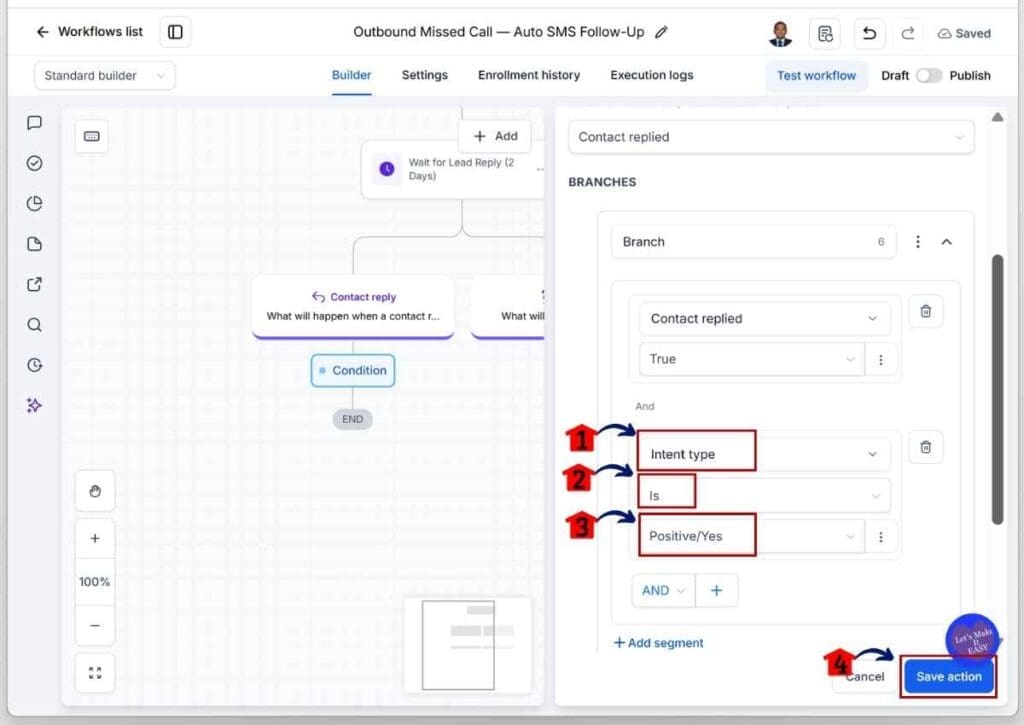
Task: Click the canvas minimap thumbnail
Action: point(468,645)
